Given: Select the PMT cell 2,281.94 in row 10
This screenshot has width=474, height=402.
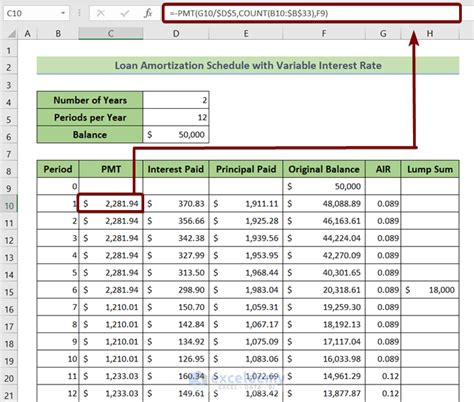Looking at the screenshot, I should coord(111,203).
